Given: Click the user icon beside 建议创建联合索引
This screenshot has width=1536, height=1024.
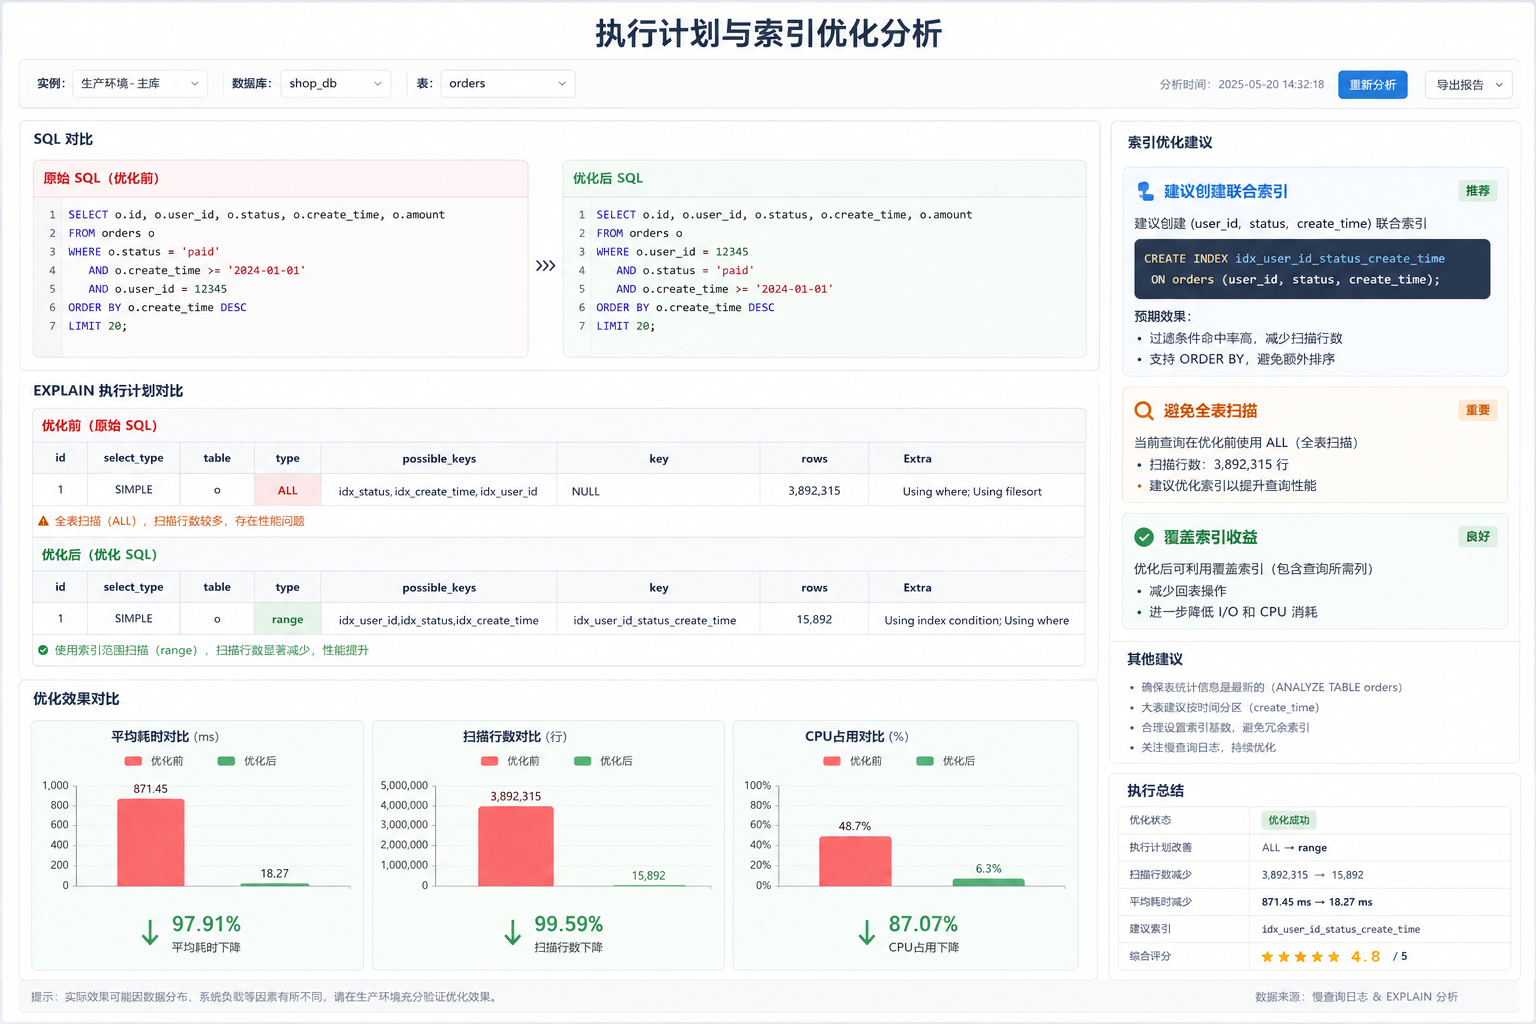Looking at the screenshot, I should [x=1144, y=191].
